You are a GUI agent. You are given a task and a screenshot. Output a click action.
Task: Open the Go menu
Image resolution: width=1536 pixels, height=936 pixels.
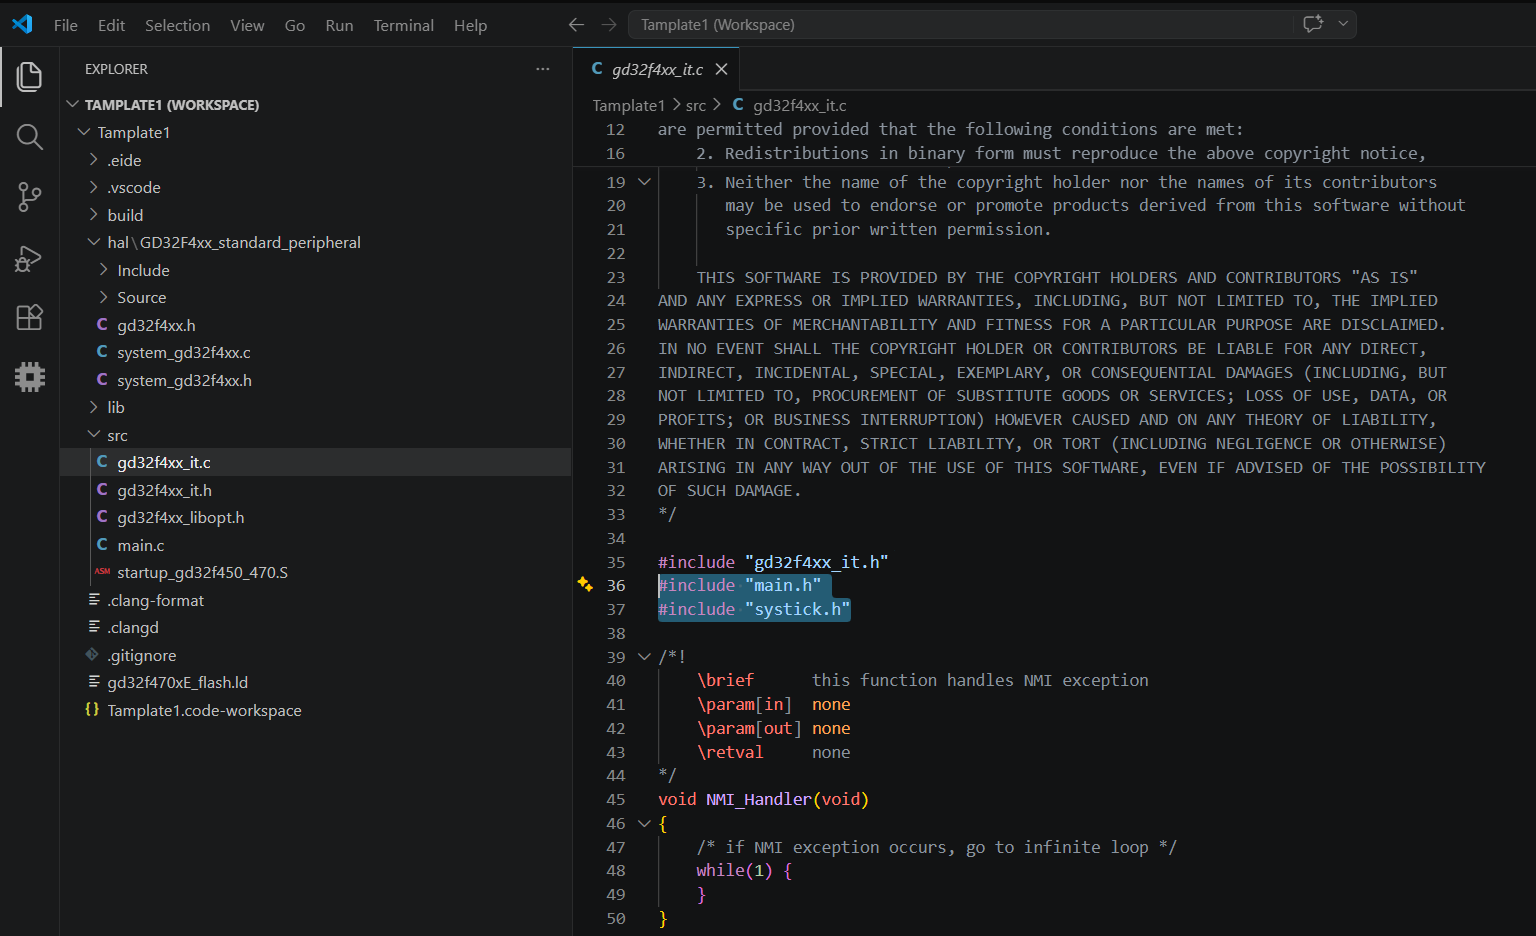pos(295,25)
